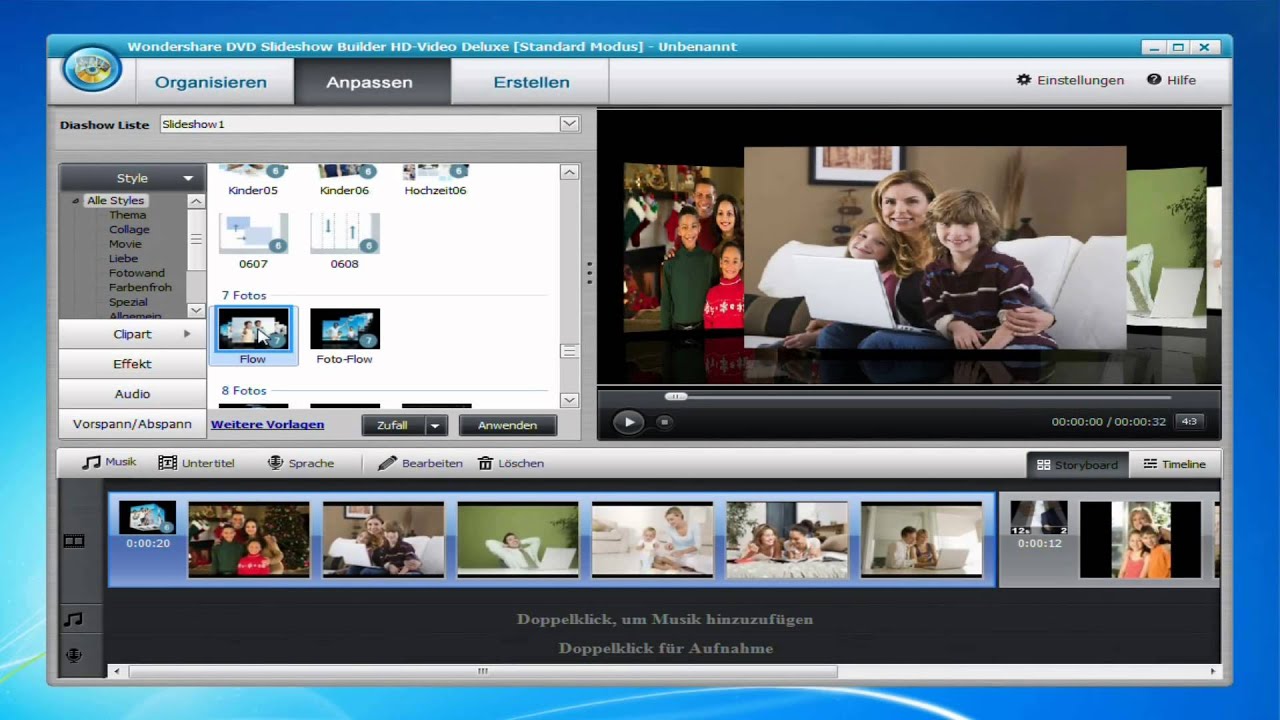Select the Kinder05 style template
This screenshot has height=720, width=1280.
[x=253, y=181]
